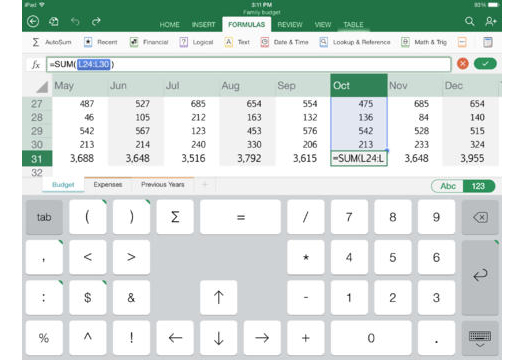The width and height of the screenshot is (525, 360).
Task: Open the file save options icon
Action: (x=54, y=22)
